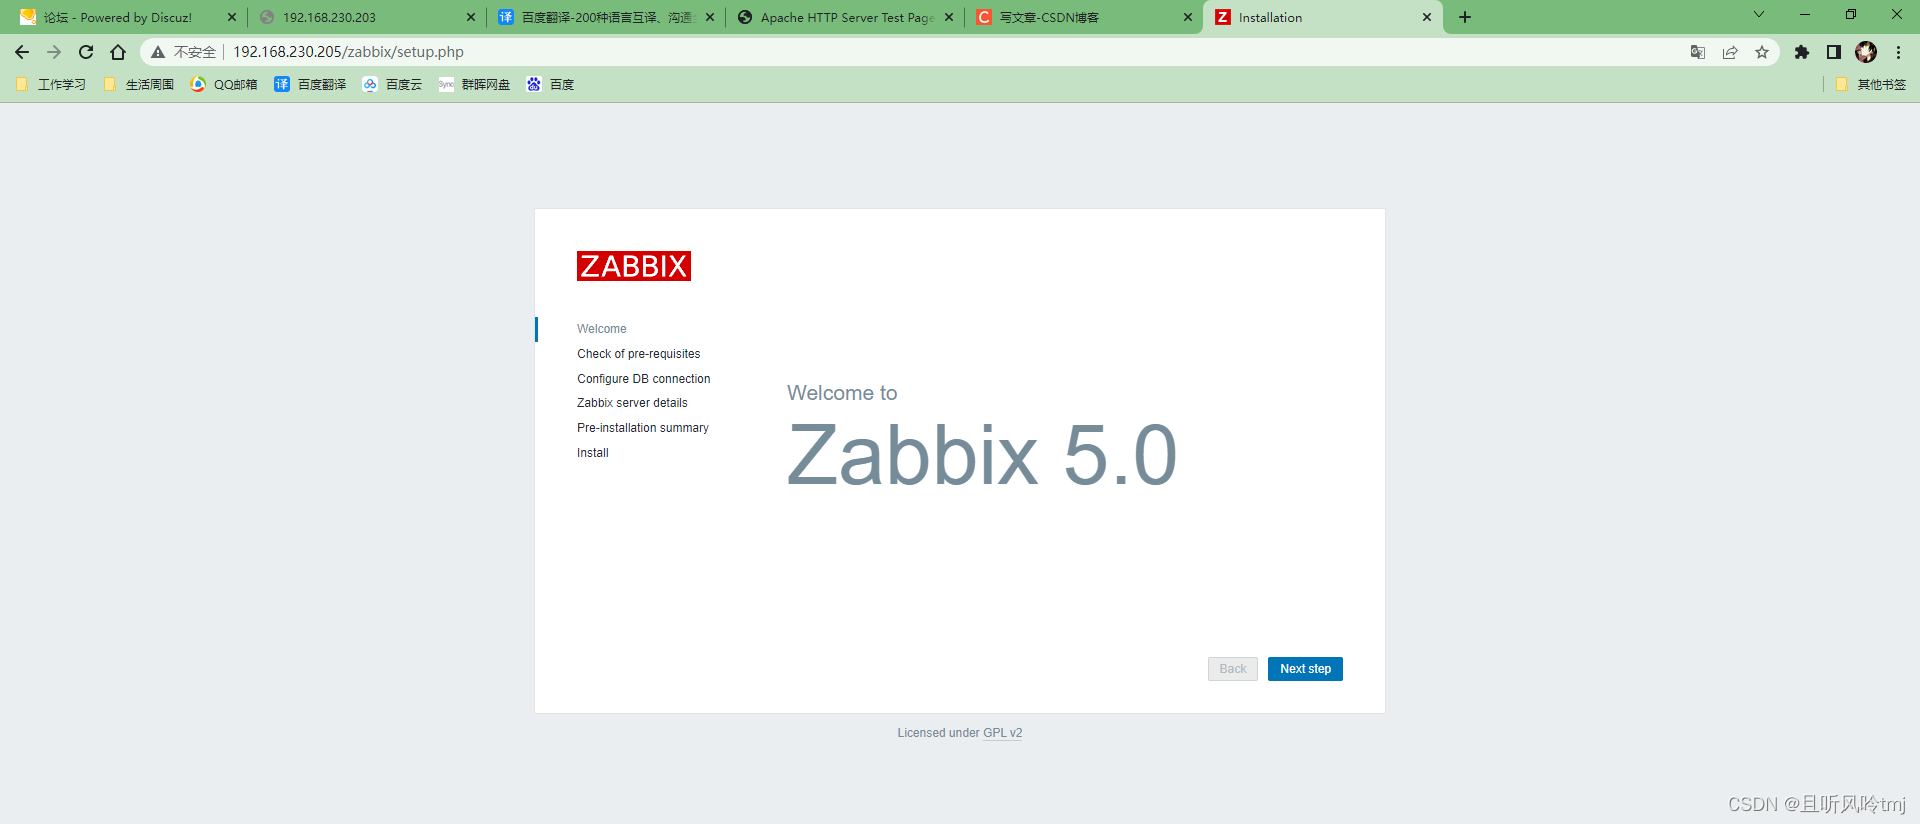Open the 百度 bookmark
The width and height of the screenshot is (1920, 824).
551,85
